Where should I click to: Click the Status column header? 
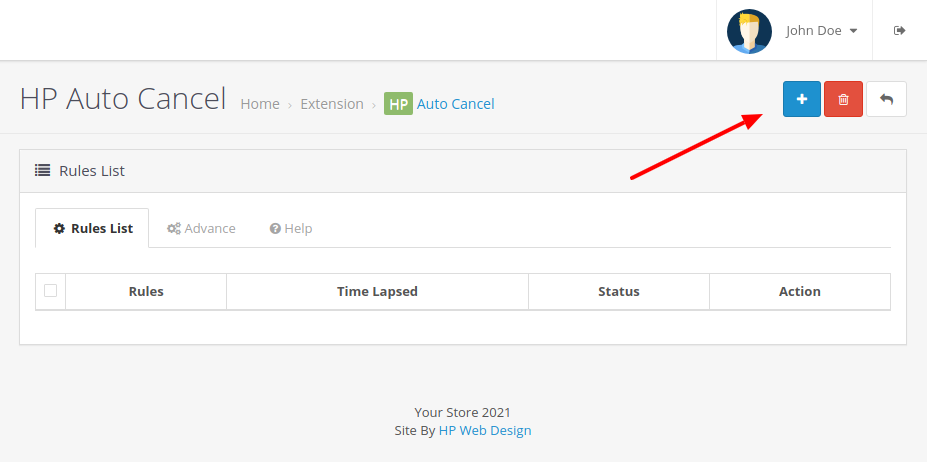[618, 292]
